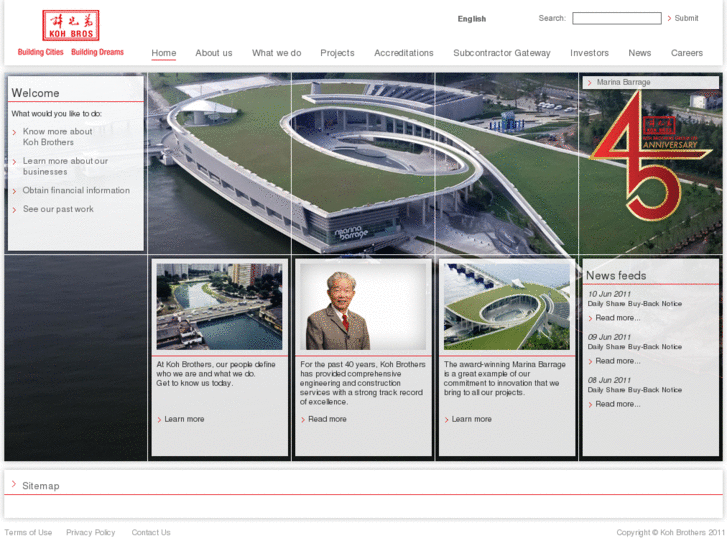Open 'Obtain financial information' link
The width and height of the screenshot is (727, 545).
(x=77, y=190)
